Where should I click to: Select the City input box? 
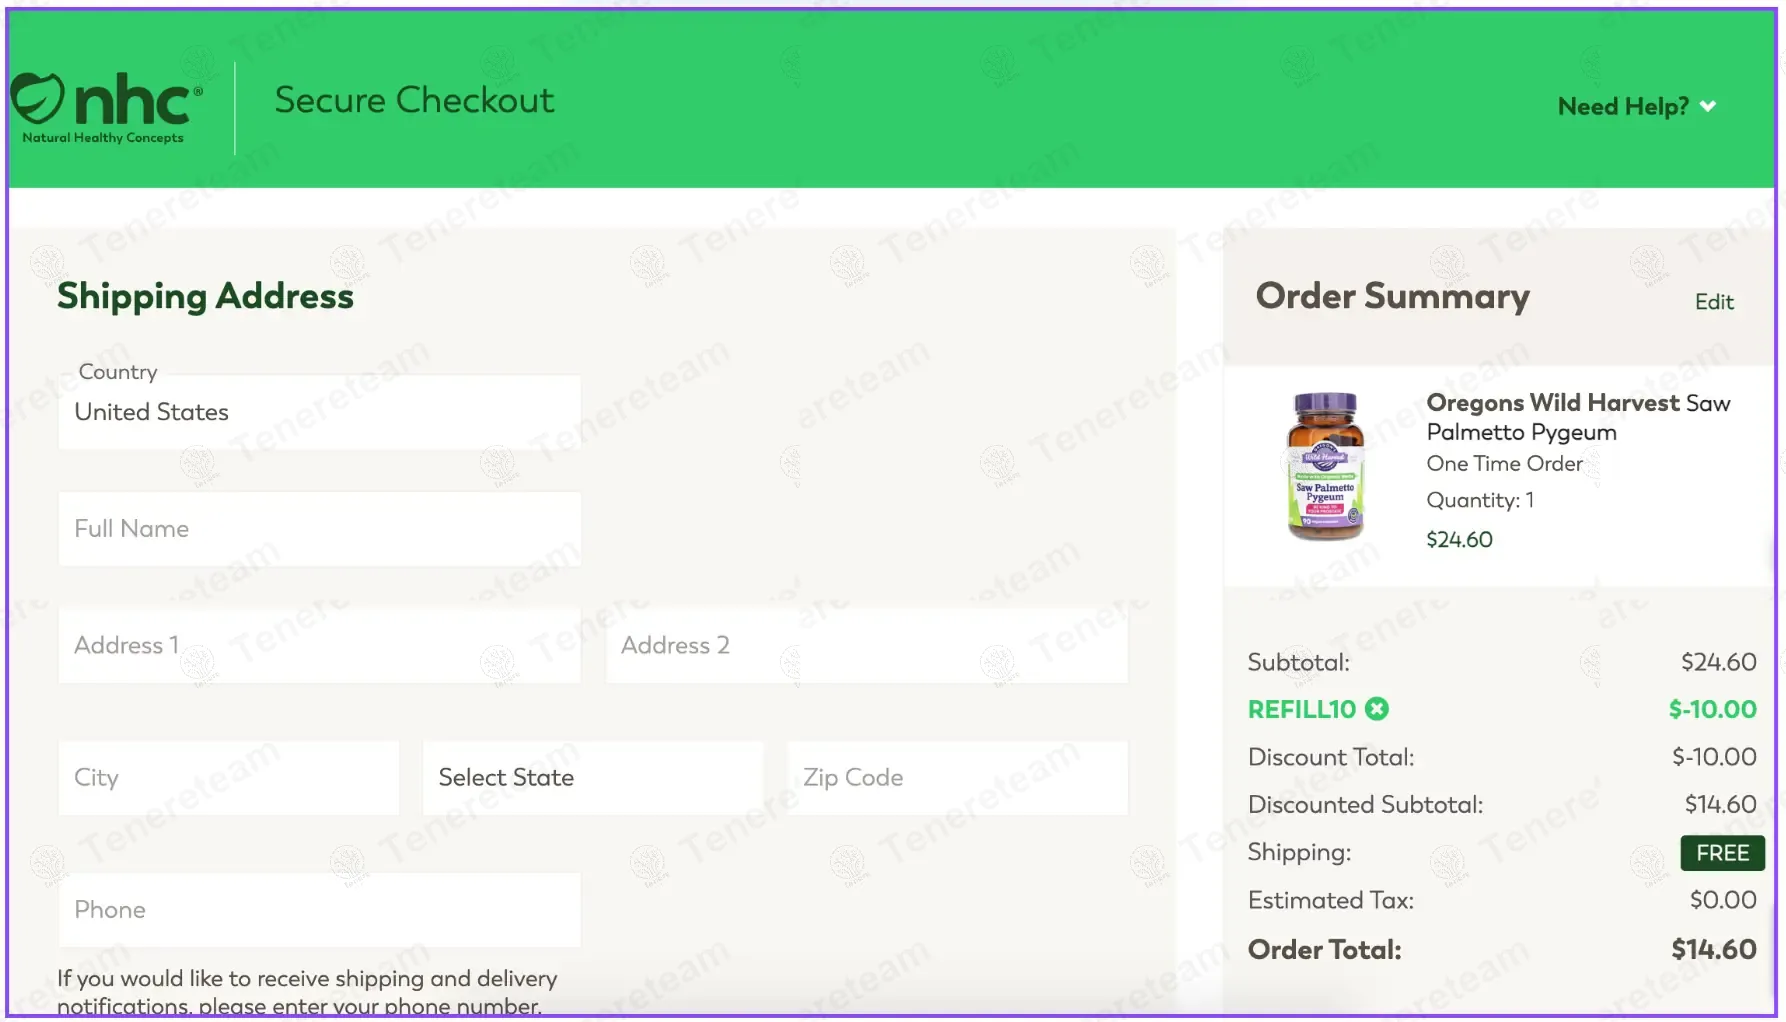pyautogui.click(x=228, y=778)
